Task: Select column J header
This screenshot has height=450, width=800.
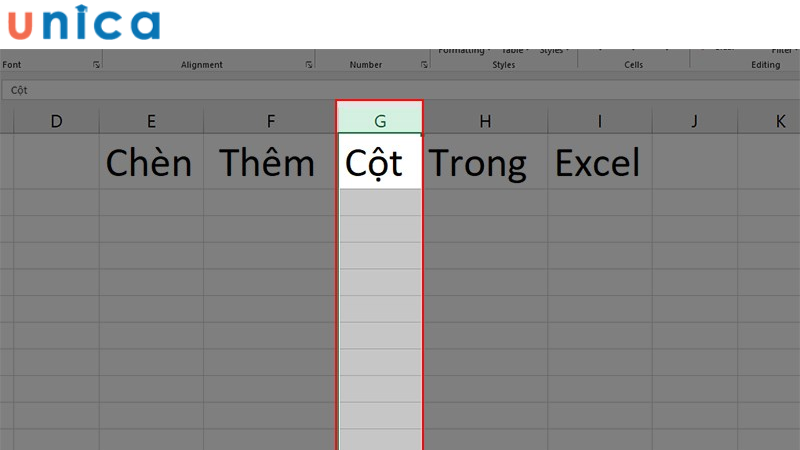Action: 694,121
